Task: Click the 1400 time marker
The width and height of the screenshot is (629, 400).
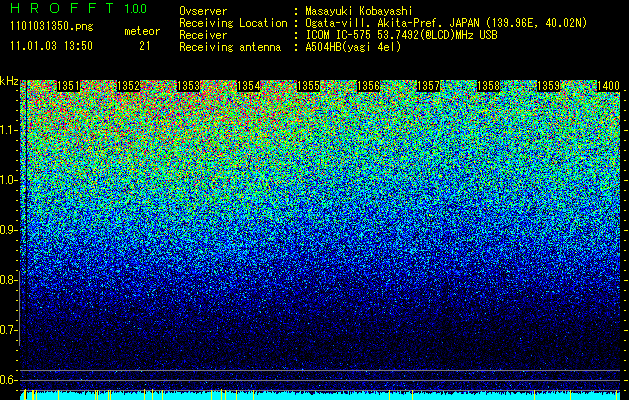Action: (608, 86)
